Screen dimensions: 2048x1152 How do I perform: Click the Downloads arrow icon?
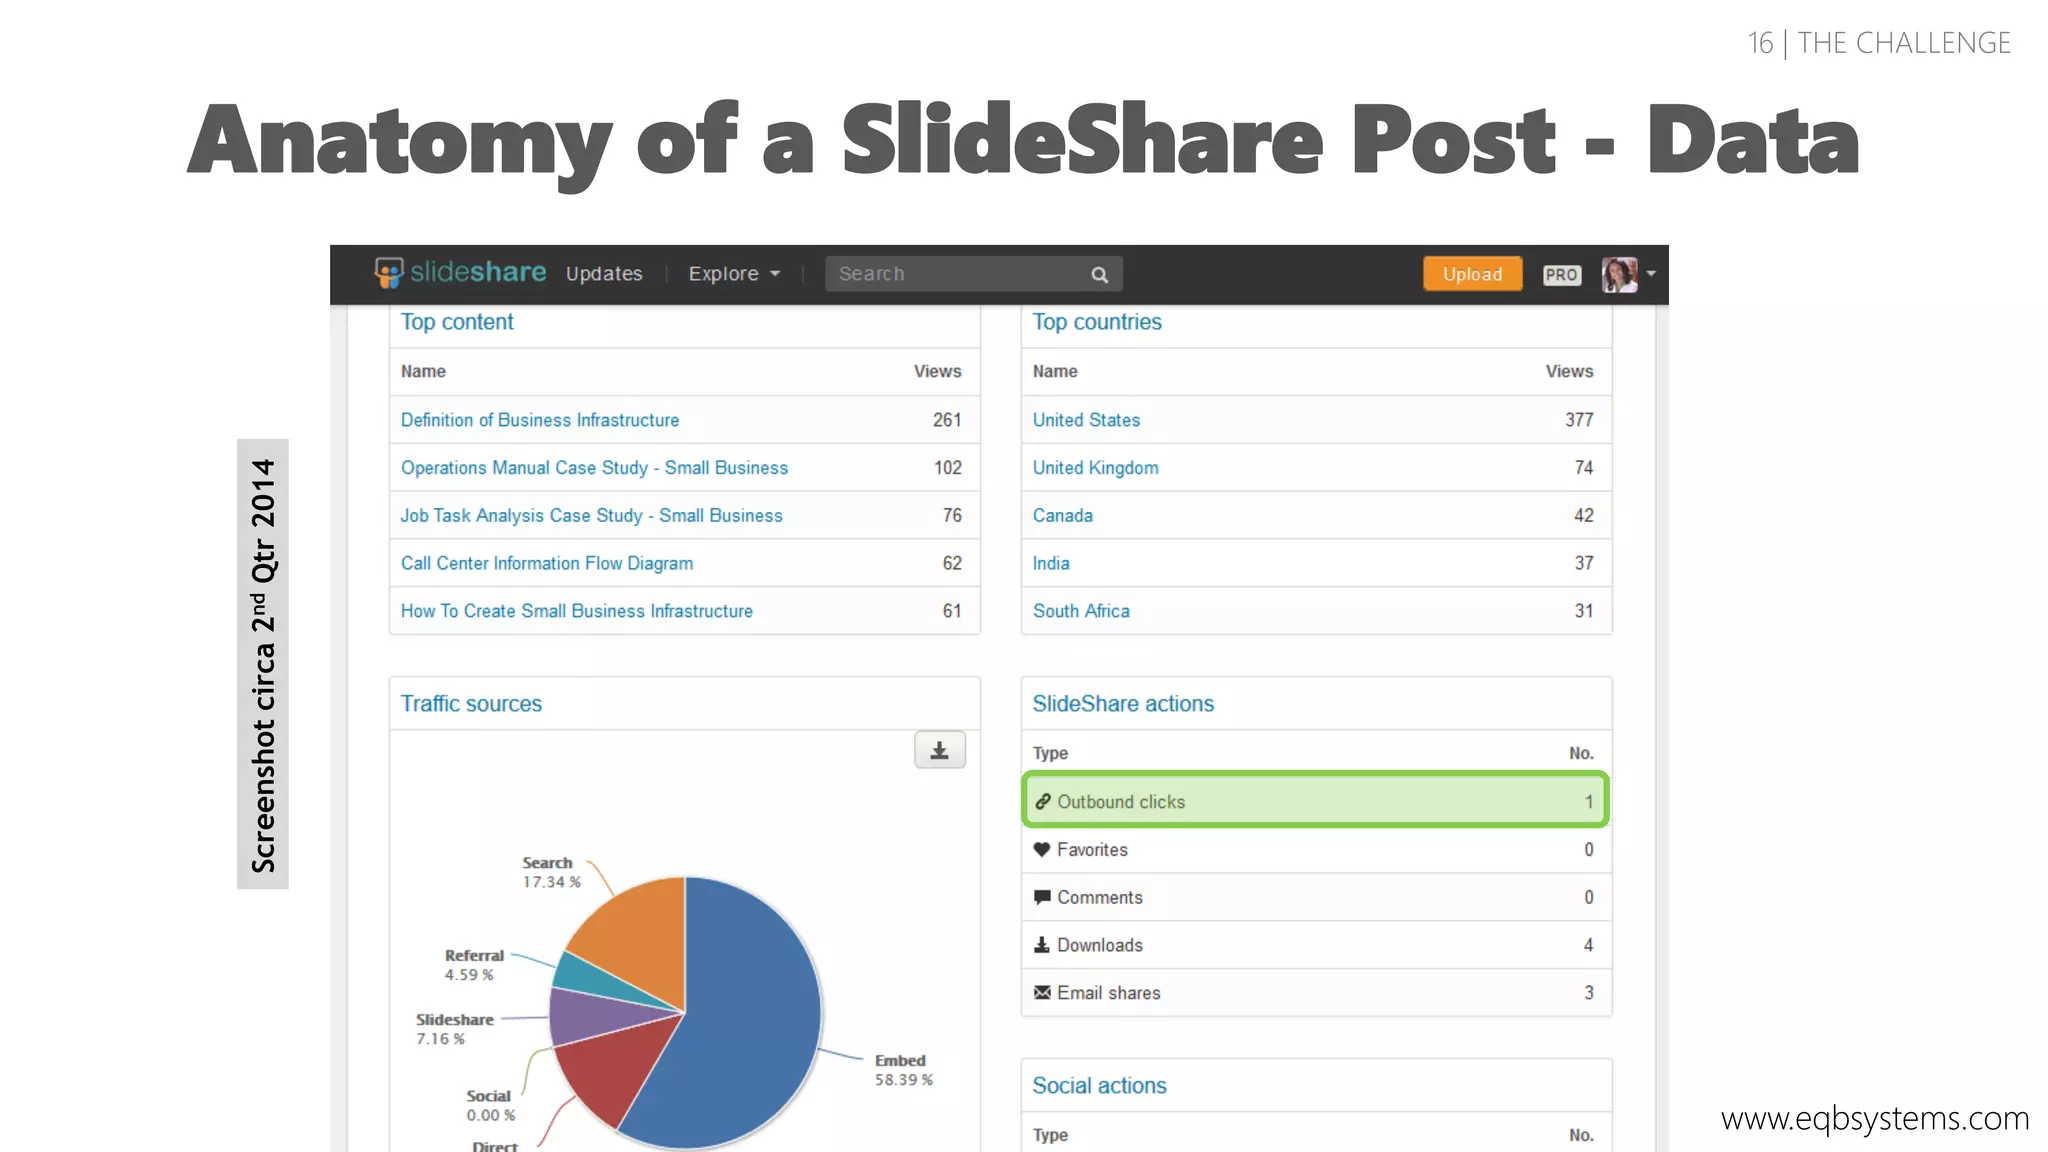(1041, 945)
